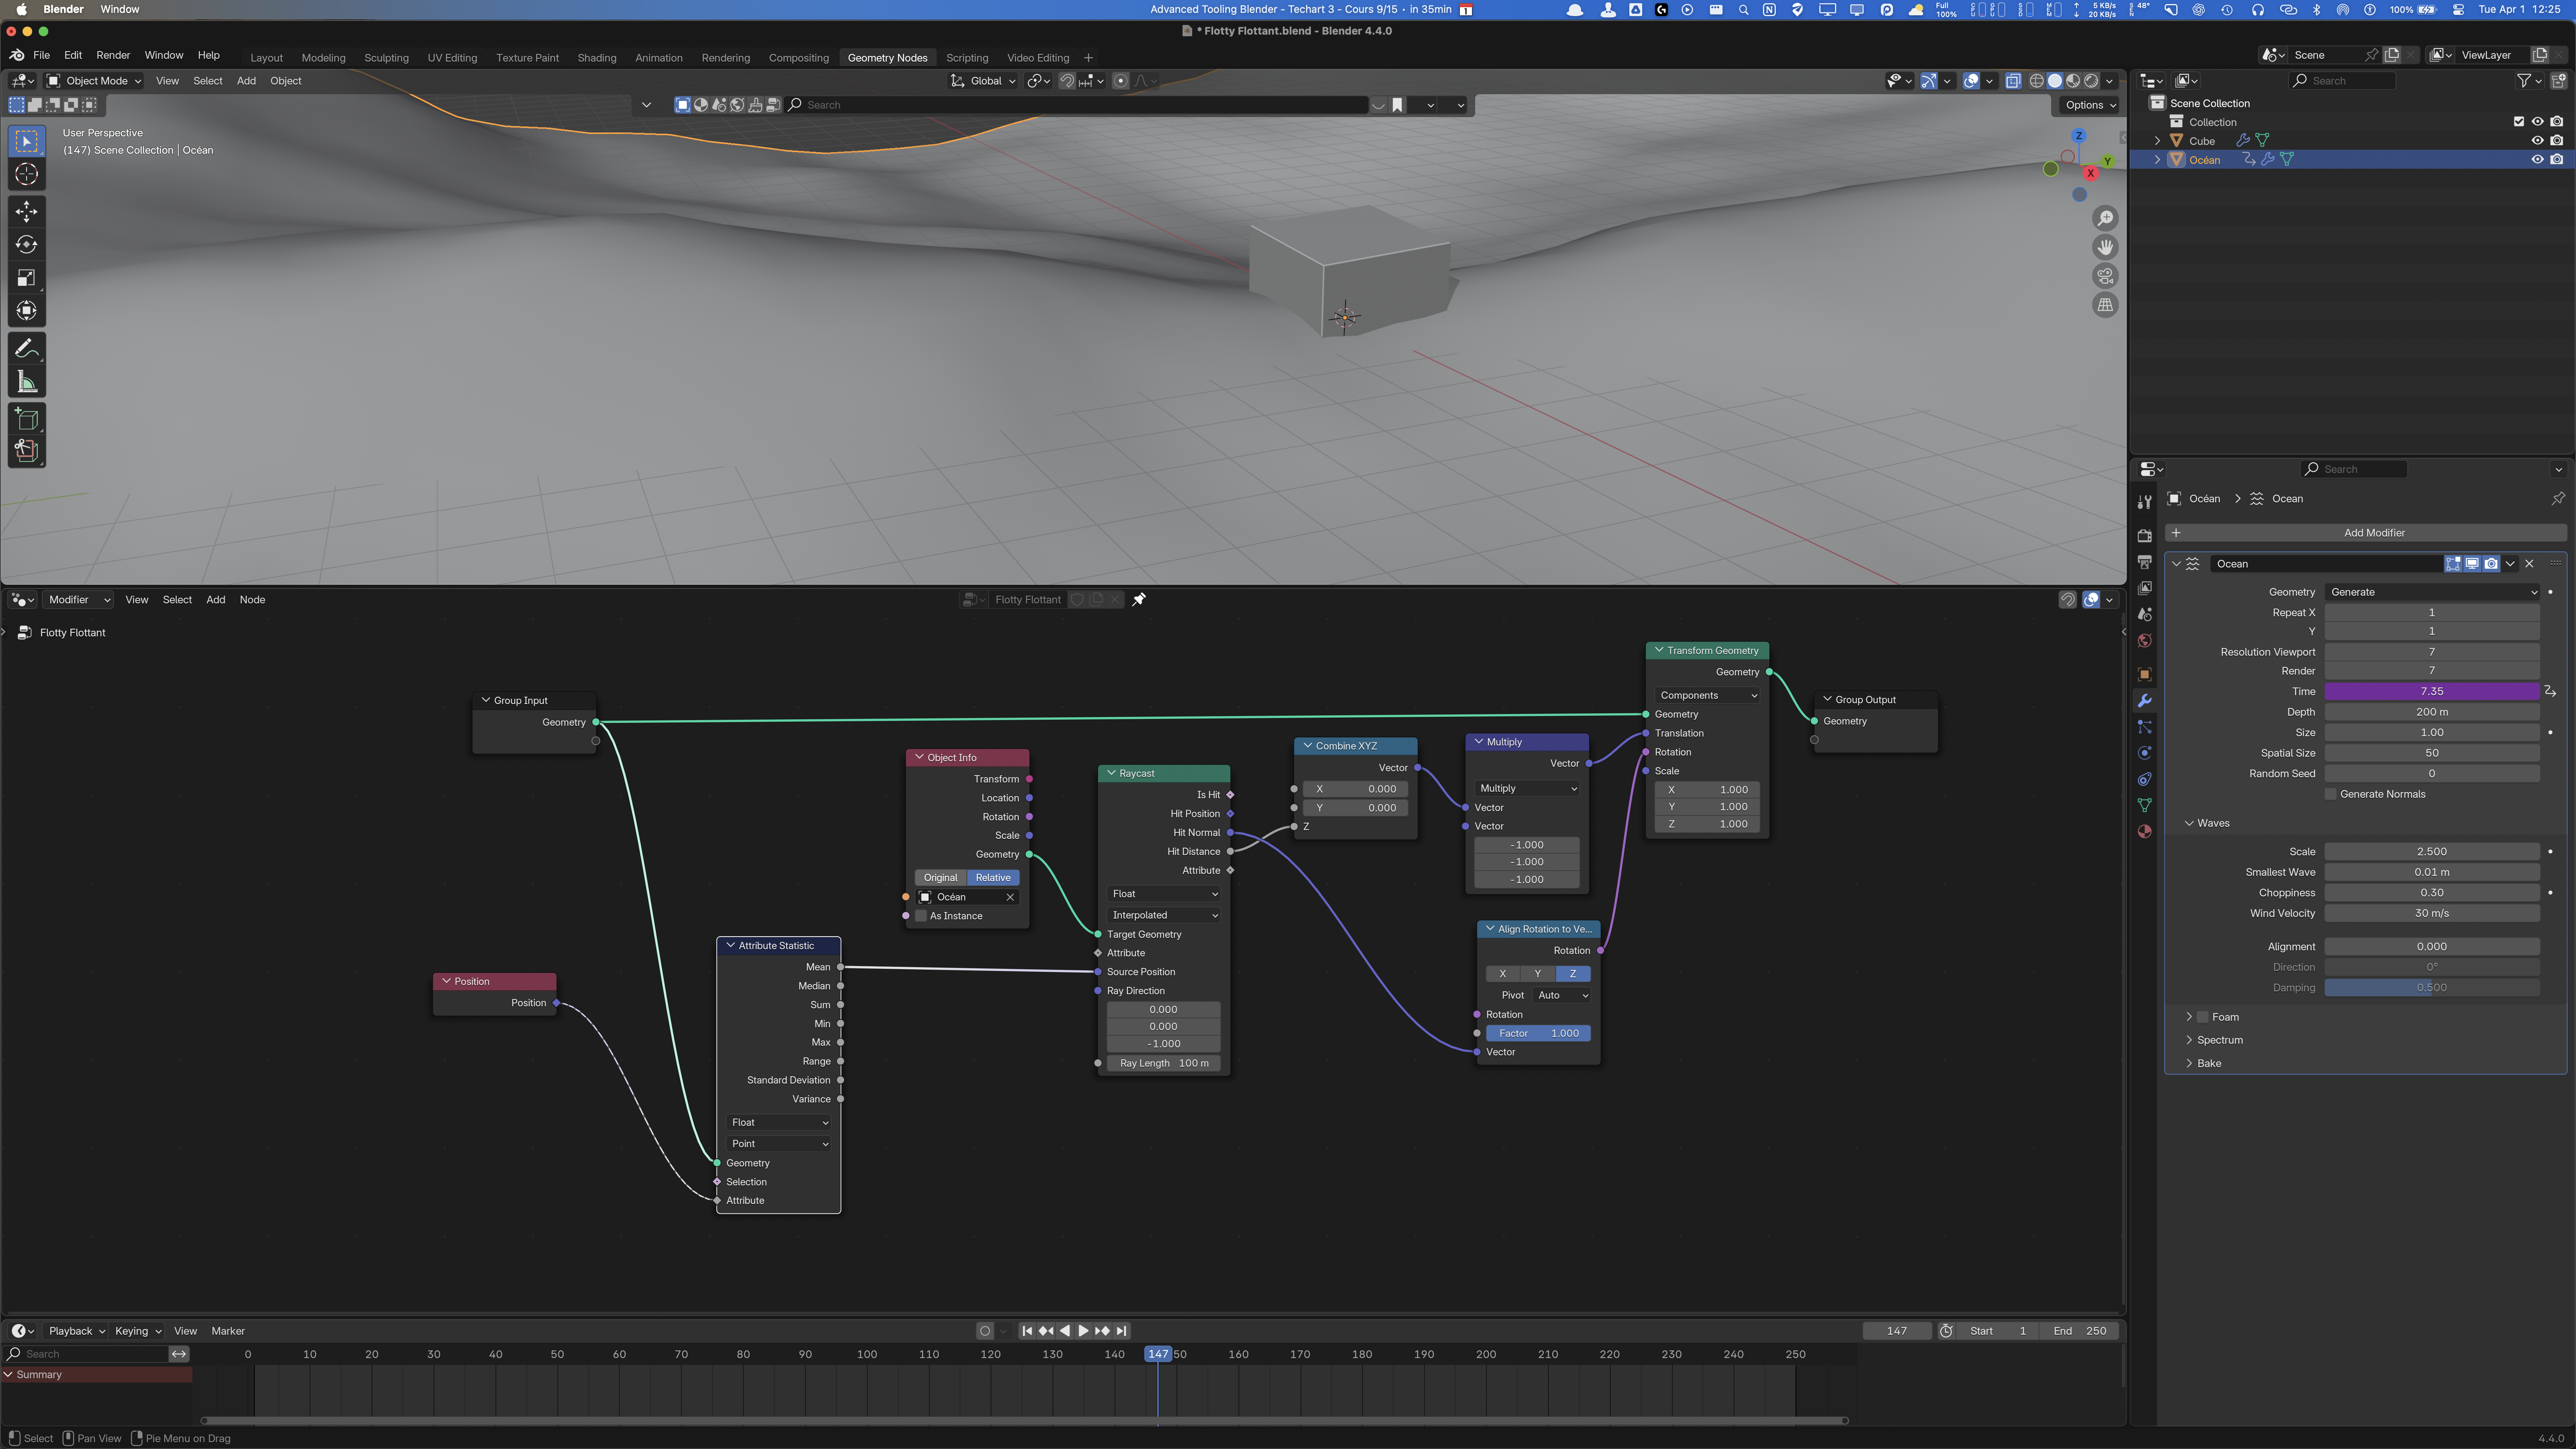Open the Playback dropdown menu
This screenshot has height=1449, width=2576.
[x=76, y=1331]
